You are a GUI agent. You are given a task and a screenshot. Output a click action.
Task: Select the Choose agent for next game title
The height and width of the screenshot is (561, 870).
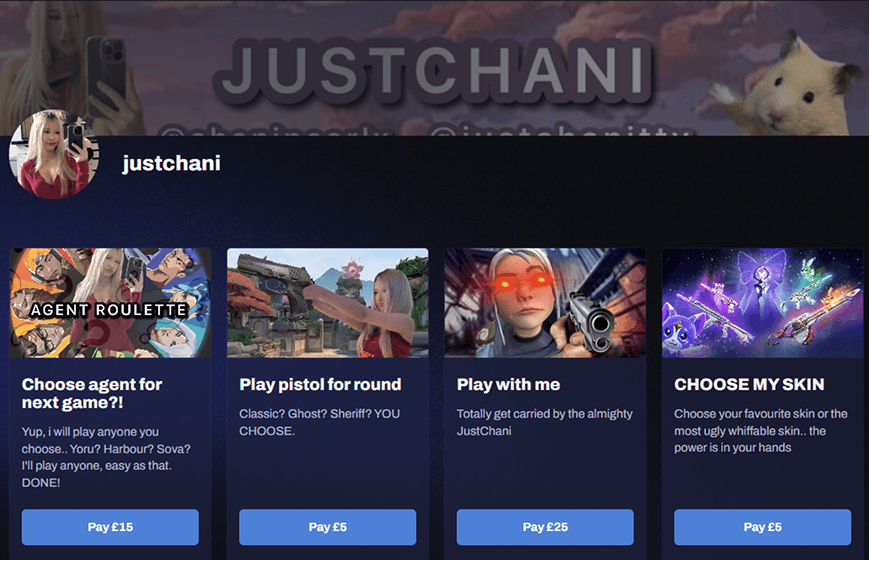[92, 393]
